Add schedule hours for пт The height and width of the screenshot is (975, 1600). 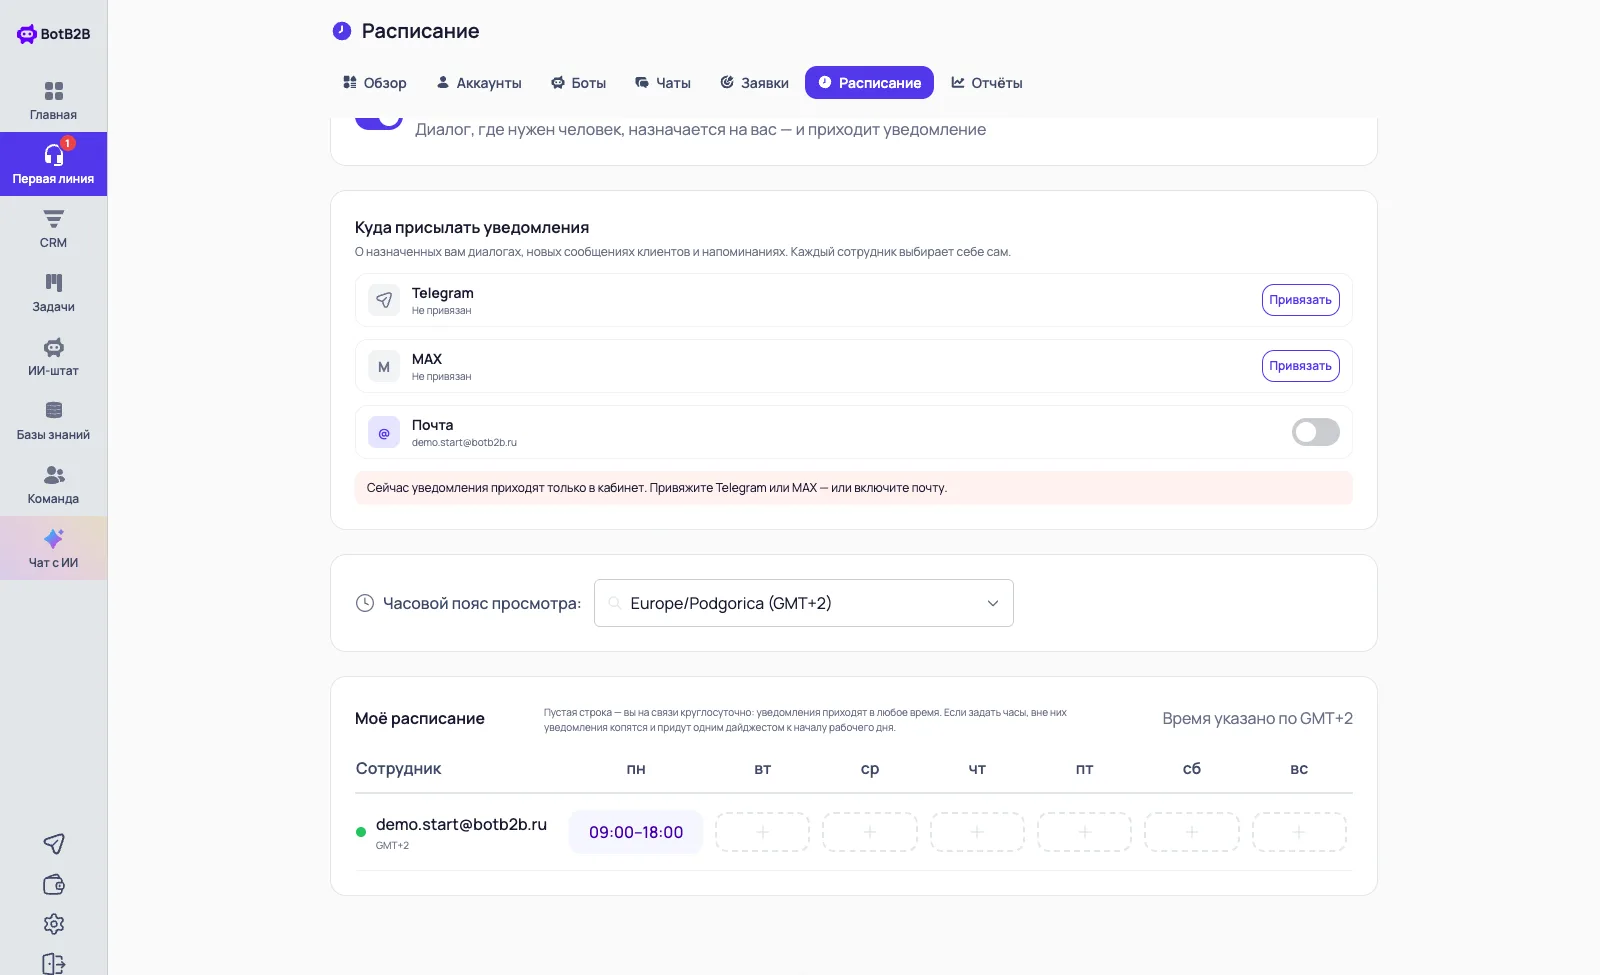[x=1084, y=832]
